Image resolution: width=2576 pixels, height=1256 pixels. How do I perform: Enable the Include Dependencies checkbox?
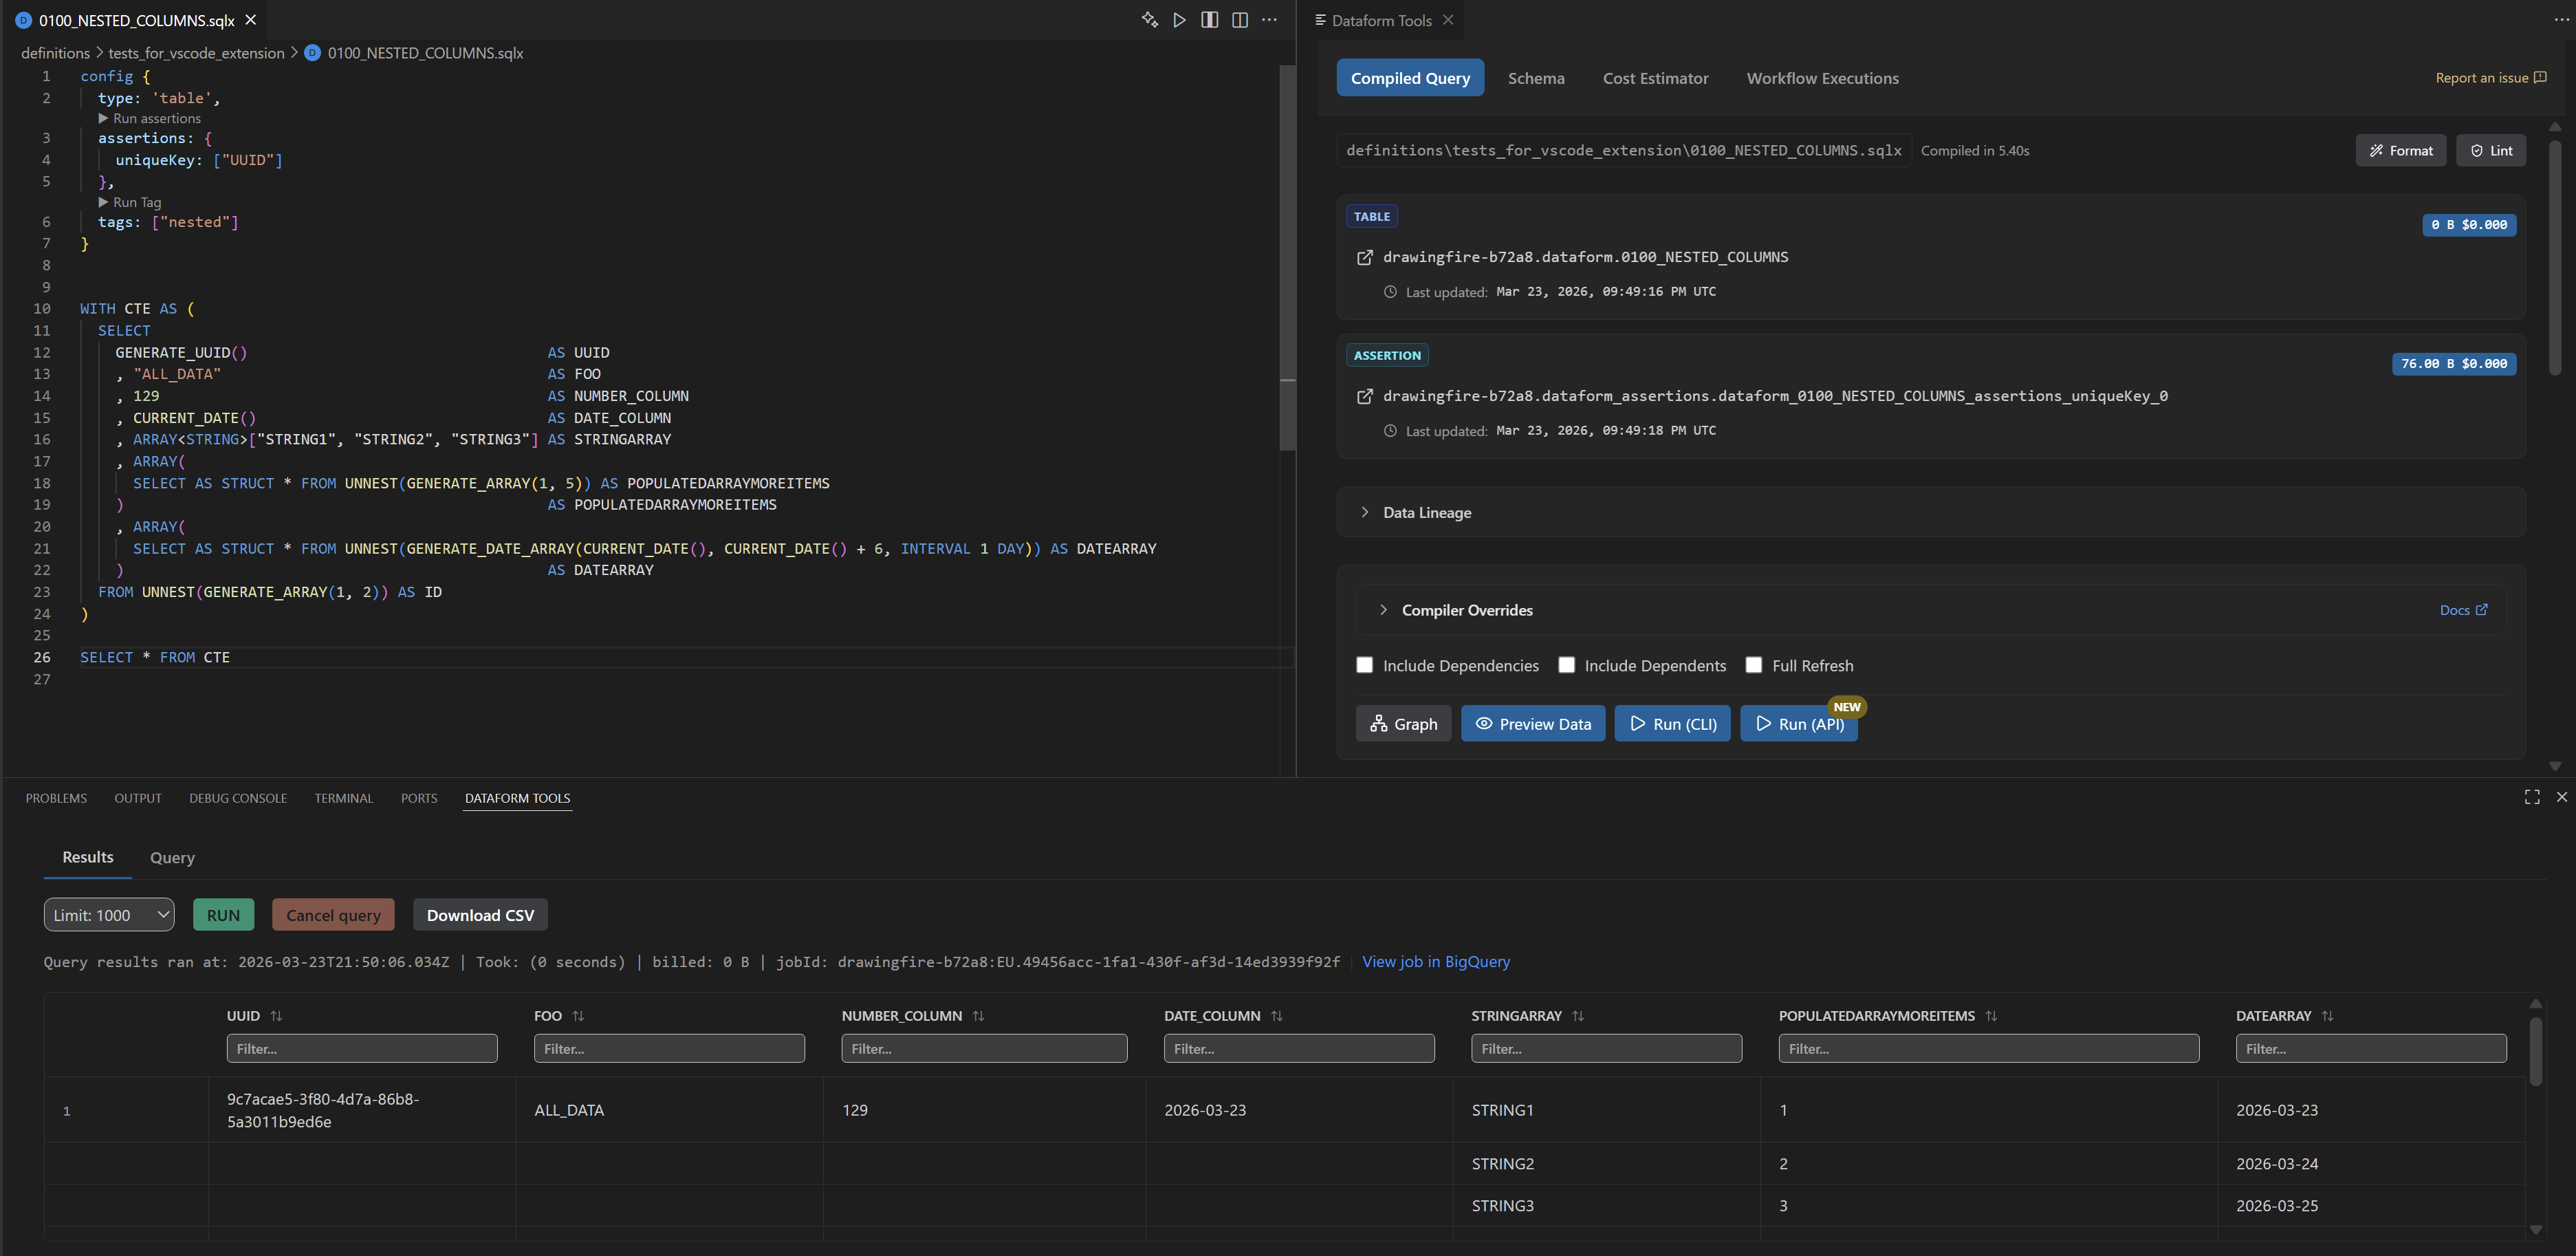click(1365, 665)
